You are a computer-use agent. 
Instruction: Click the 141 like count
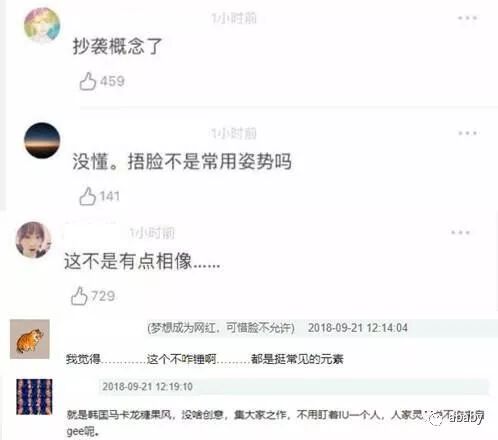pyautogui.click(x=110, y=196)
